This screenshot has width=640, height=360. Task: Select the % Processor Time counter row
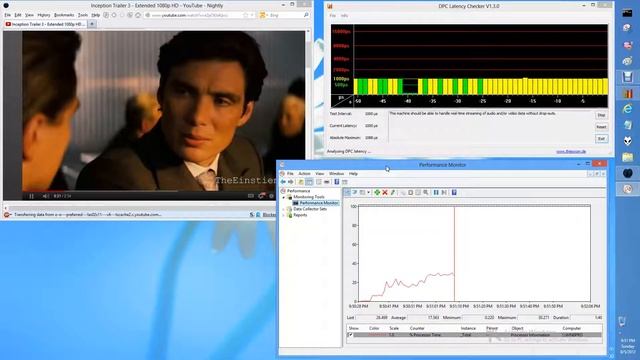(x=474, y=335)
